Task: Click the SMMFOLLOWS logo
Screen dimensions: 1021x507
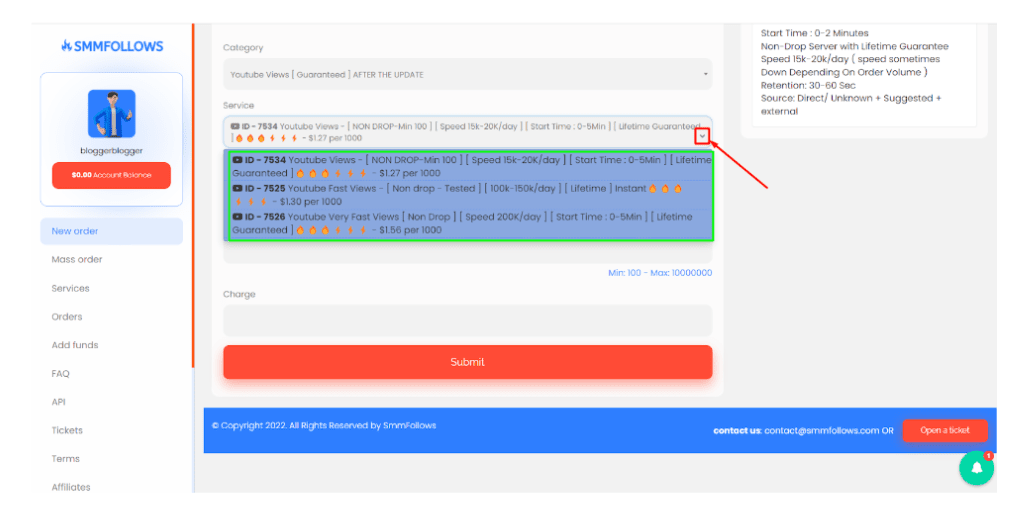Action: coord(112,46)
